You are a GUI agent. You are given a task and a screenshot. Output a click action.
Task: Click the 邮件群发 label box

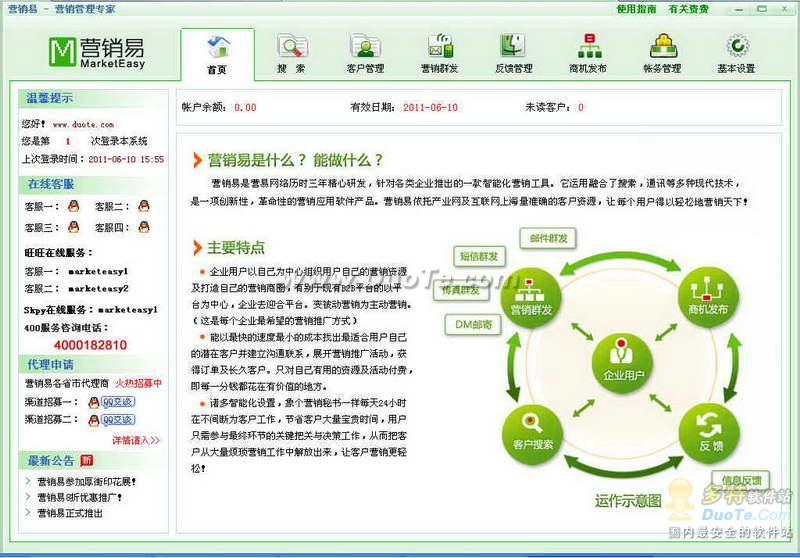pyautogui.click(x=548, y=238)
